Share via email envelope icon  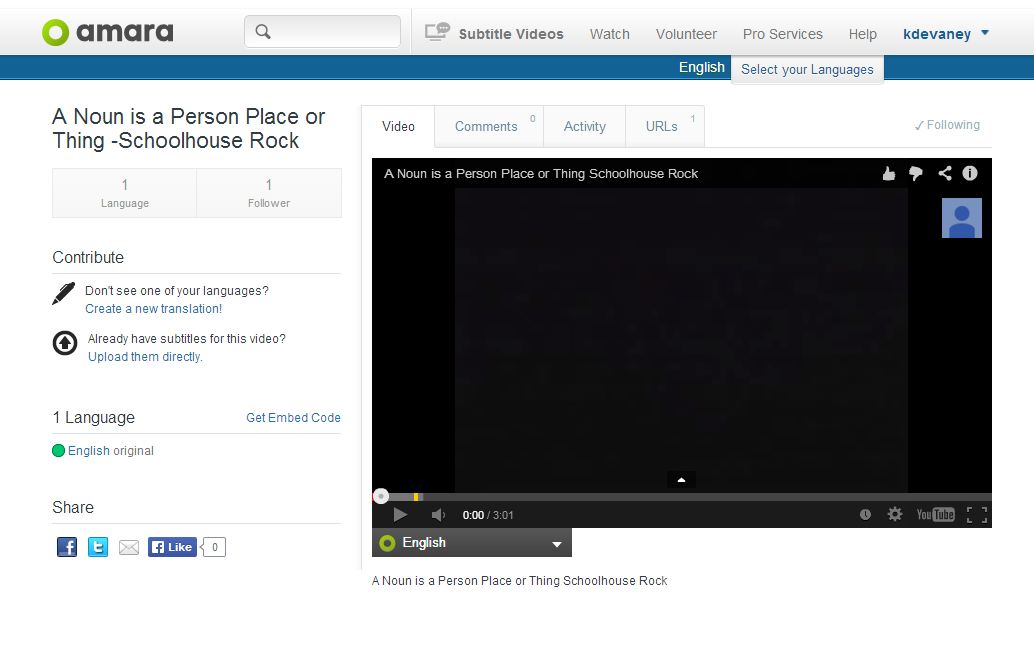(129, 547)
